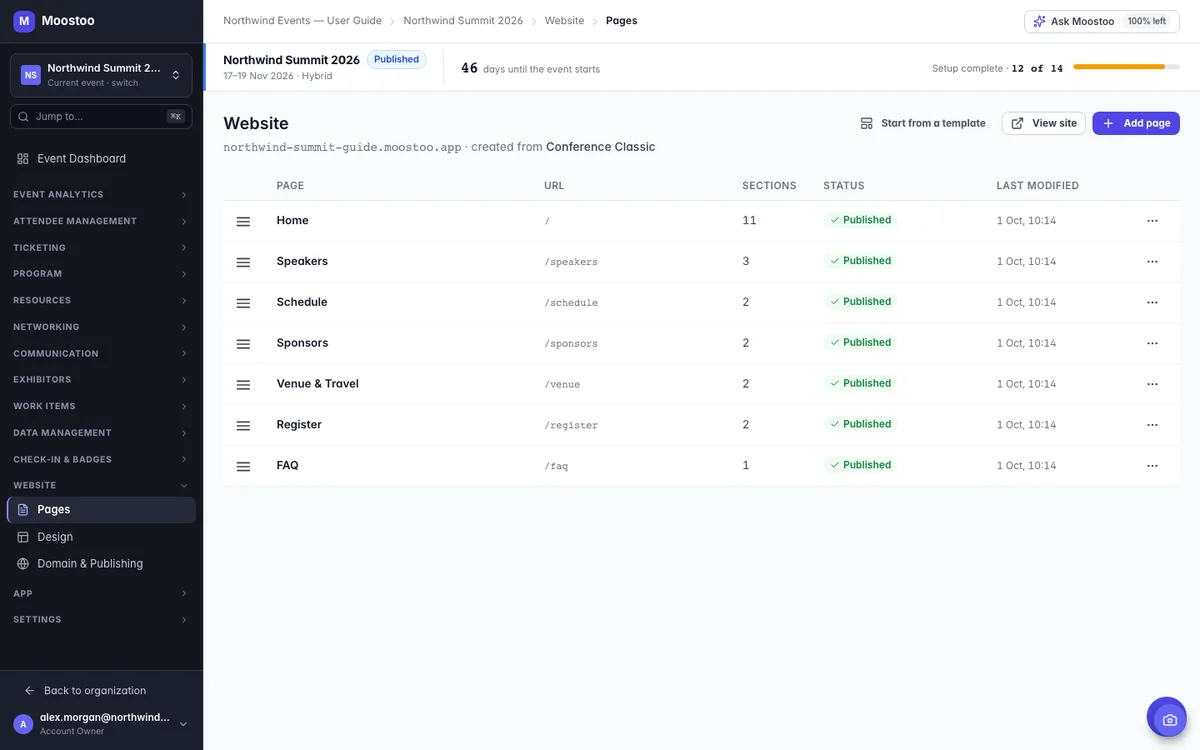The height and width of the screenshot is (750, 1200).
Task: Click the drag handle for the Schedule page
Action: [243, 303]
